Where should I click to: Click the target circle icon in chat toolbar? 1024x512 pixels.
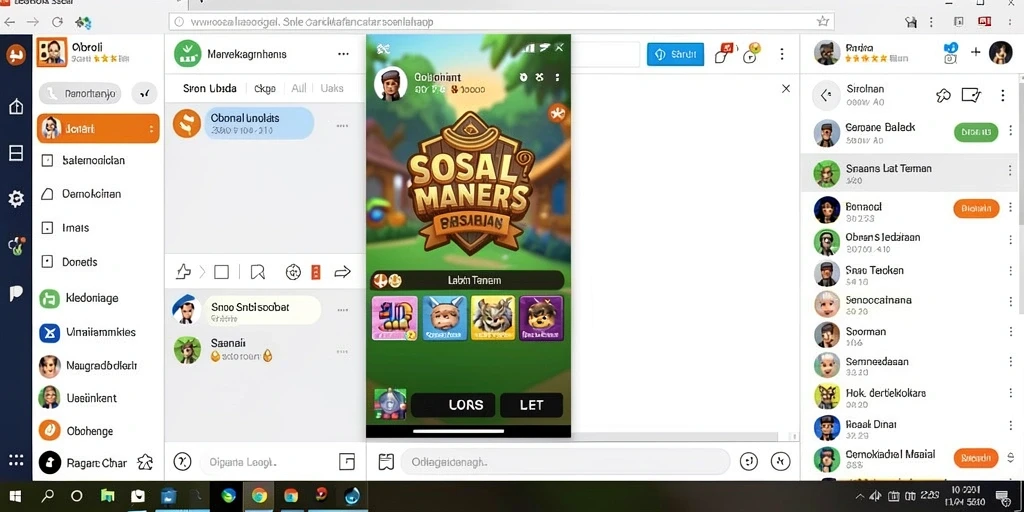(293, 272)
